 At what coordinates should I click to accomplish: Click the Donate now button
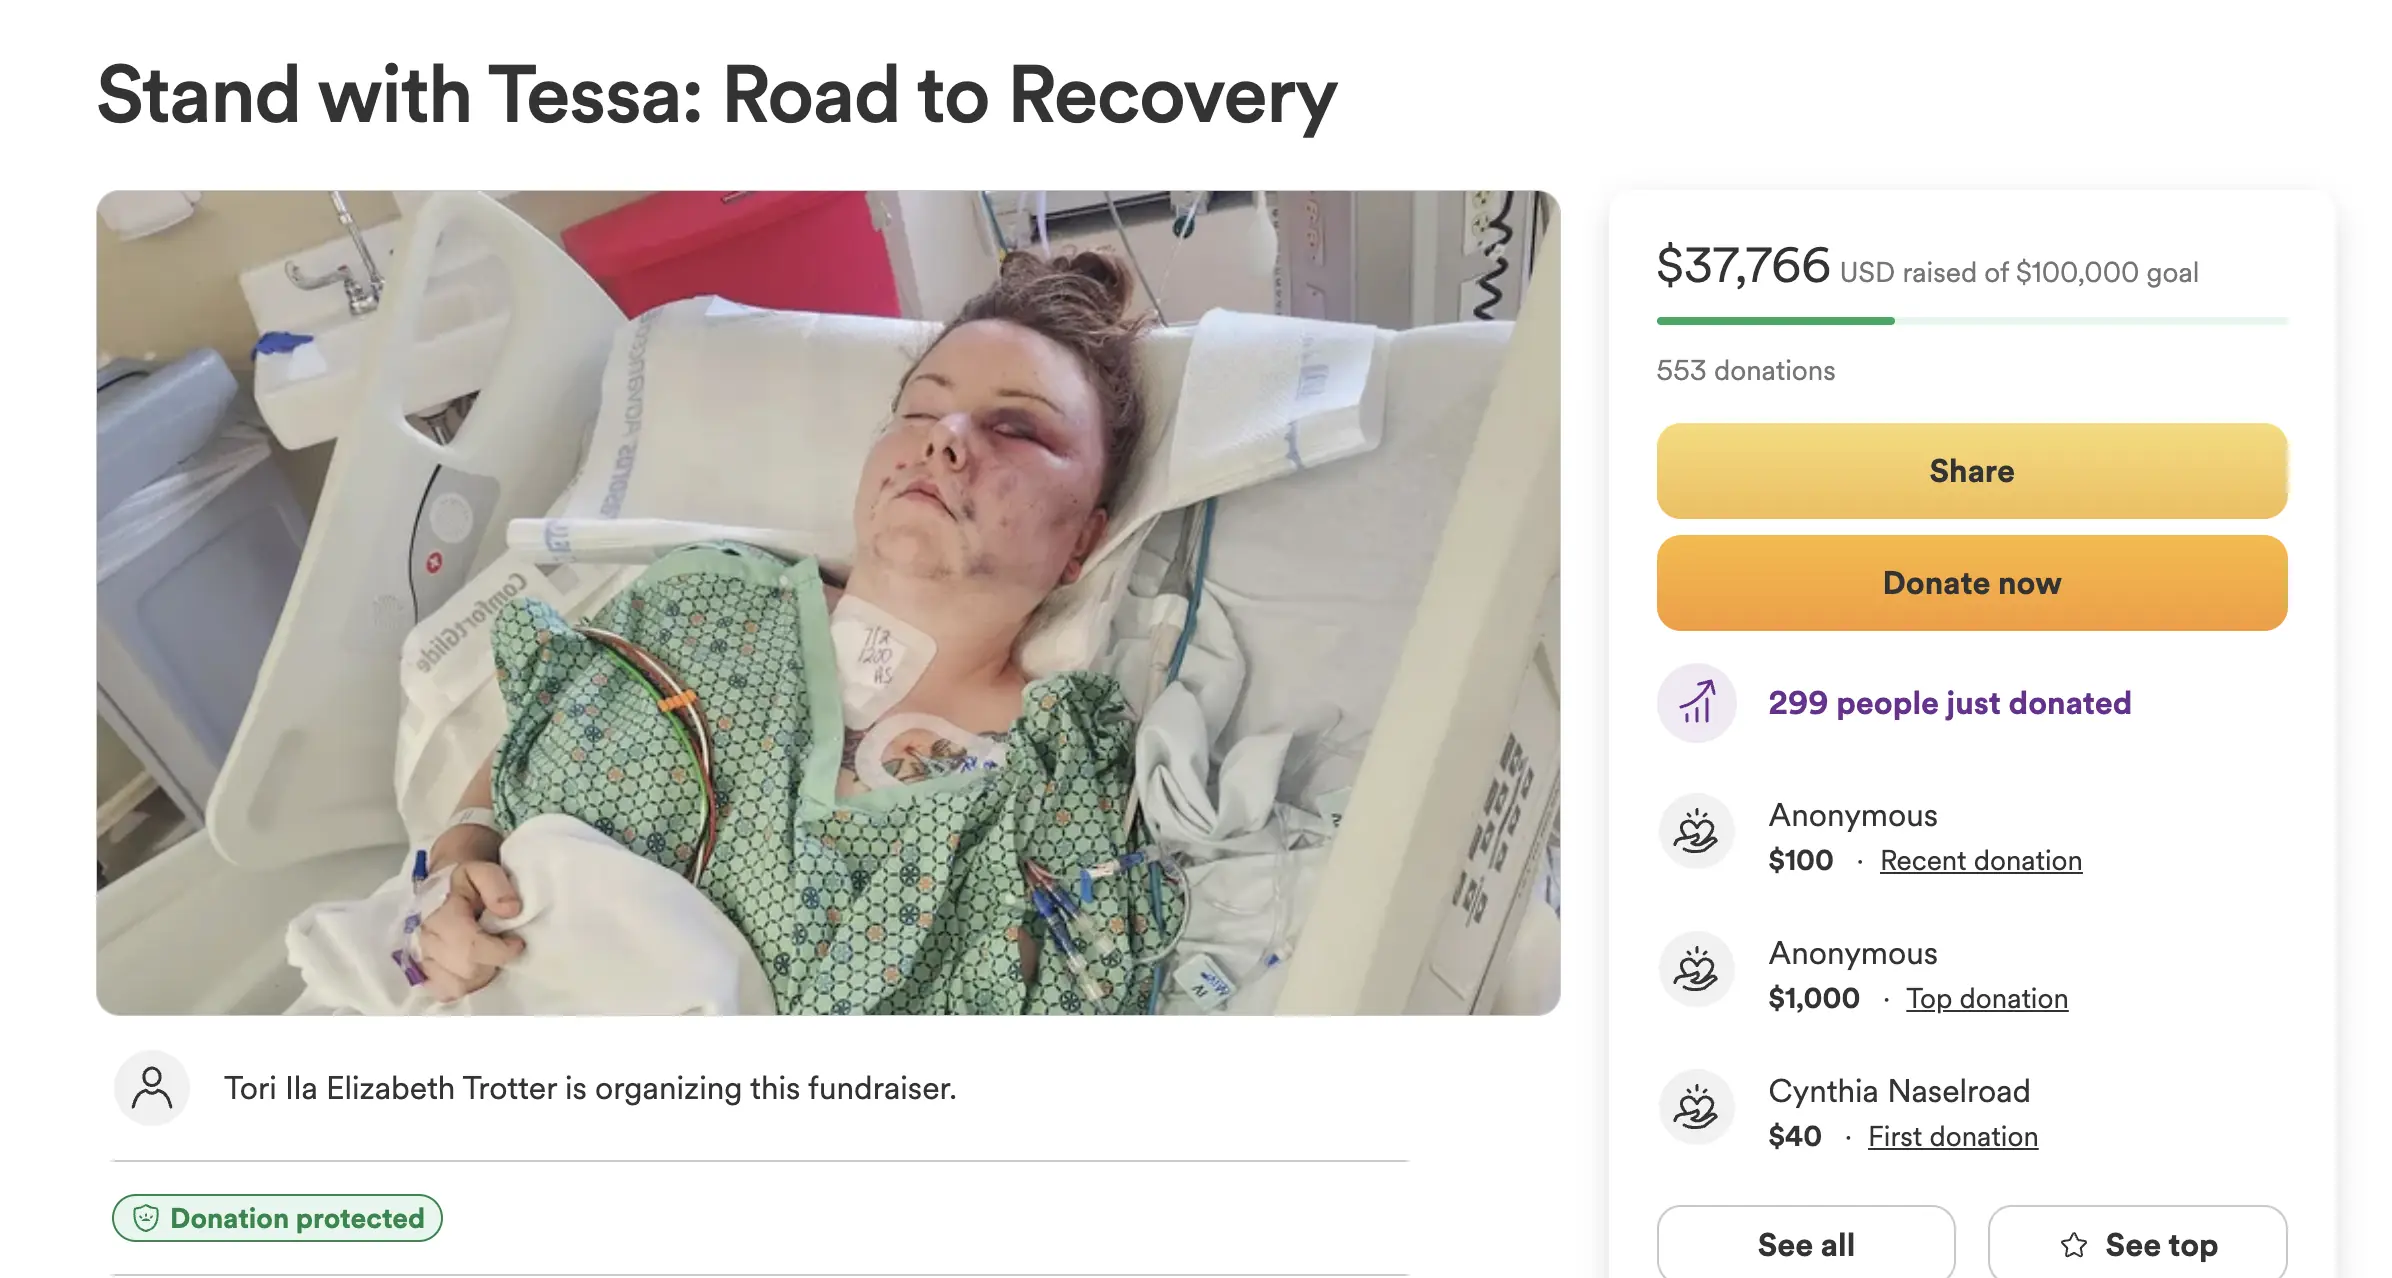[1971, 583]
